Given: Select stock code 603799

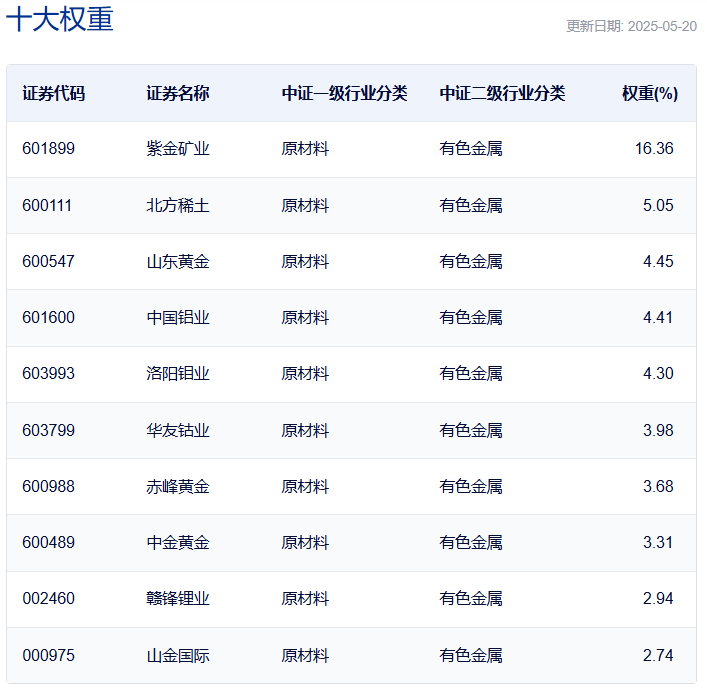Looking at the screenshot, I should point(49,430).
